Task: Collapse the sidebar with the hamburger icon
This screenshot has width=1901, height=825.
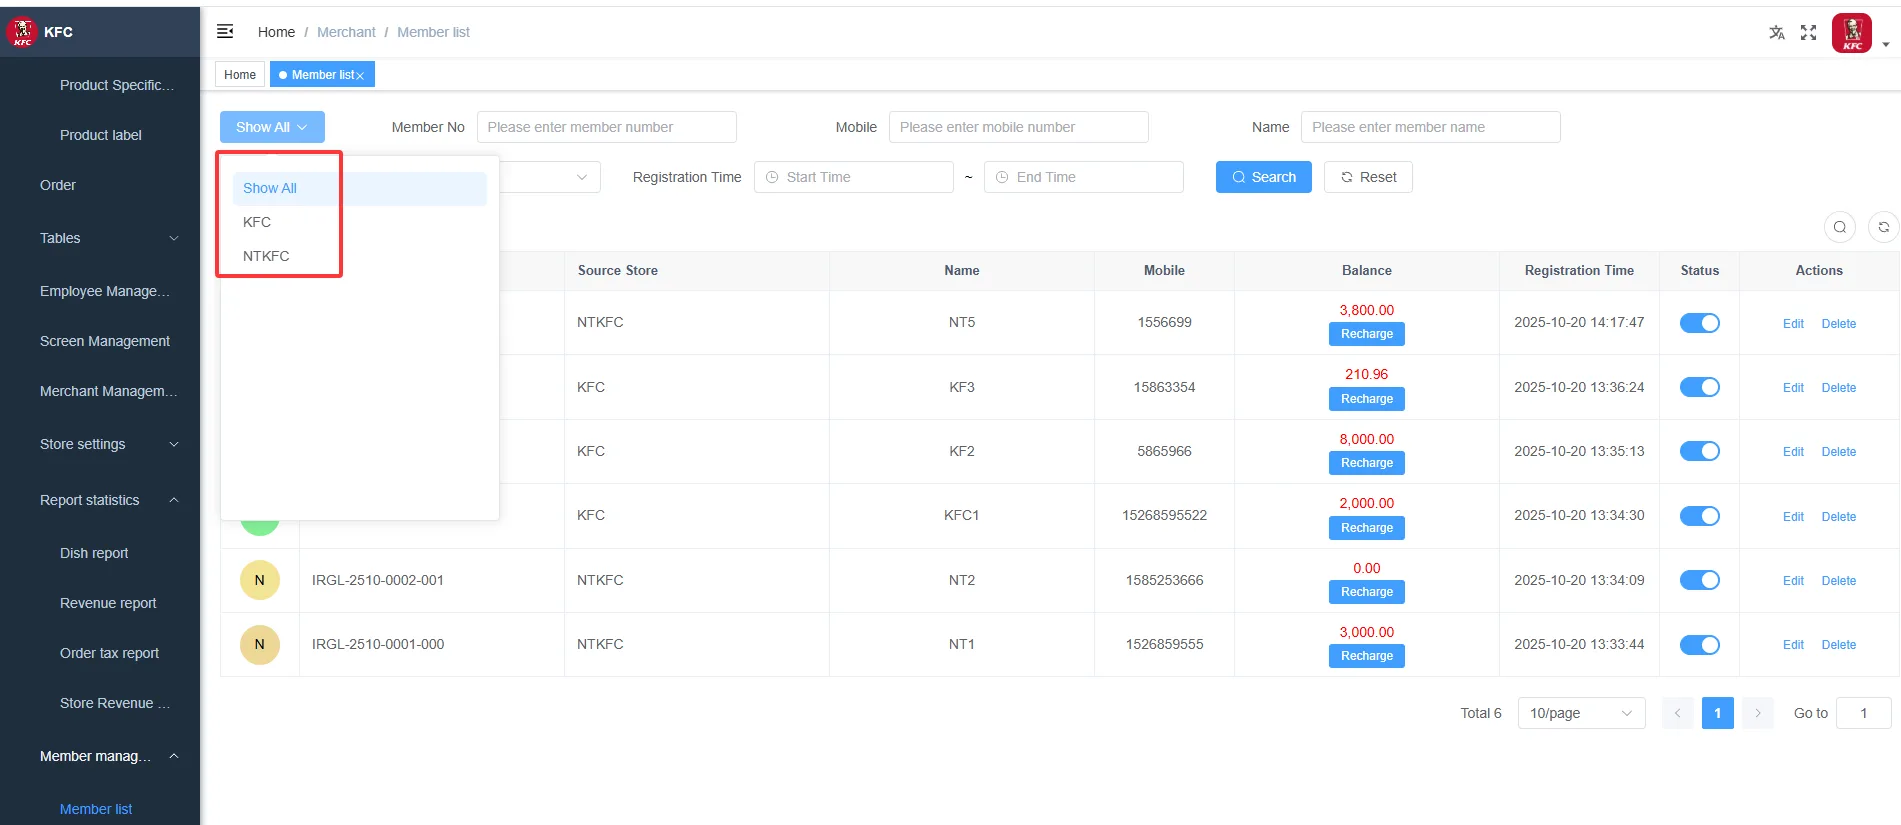Action: [225, 32]
